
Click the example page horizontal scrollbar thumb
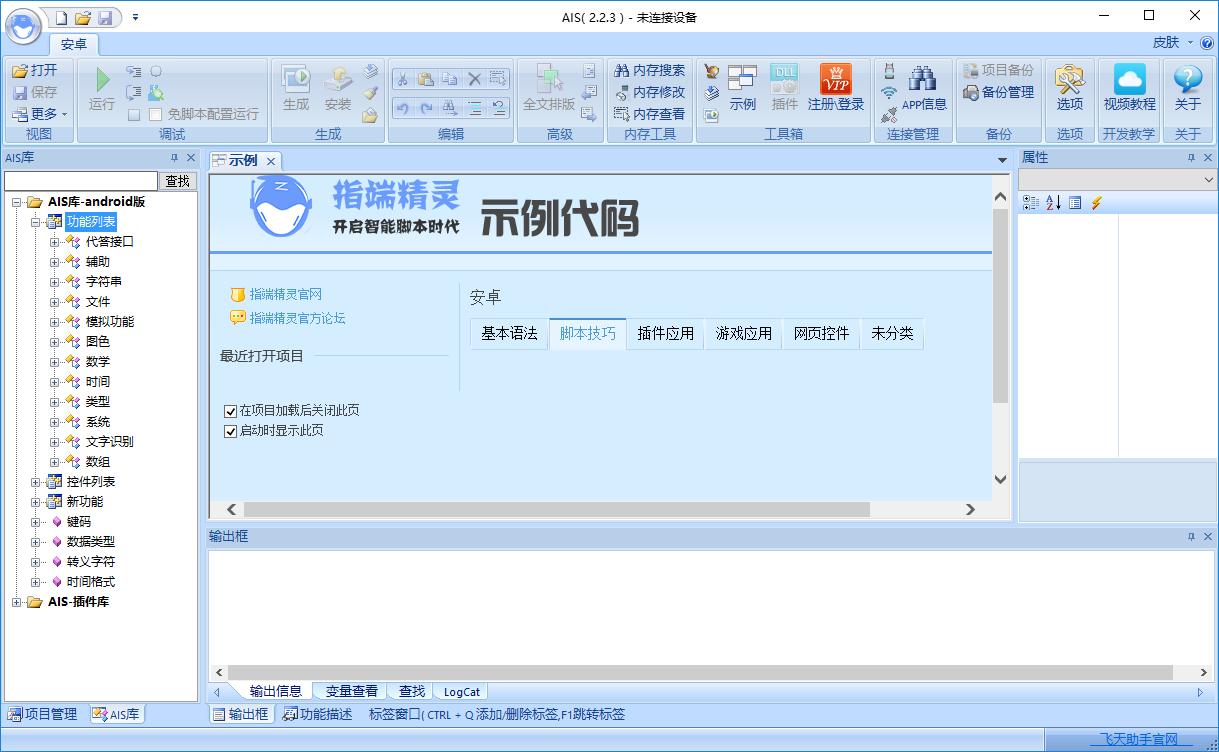click(x=558, y=510)
